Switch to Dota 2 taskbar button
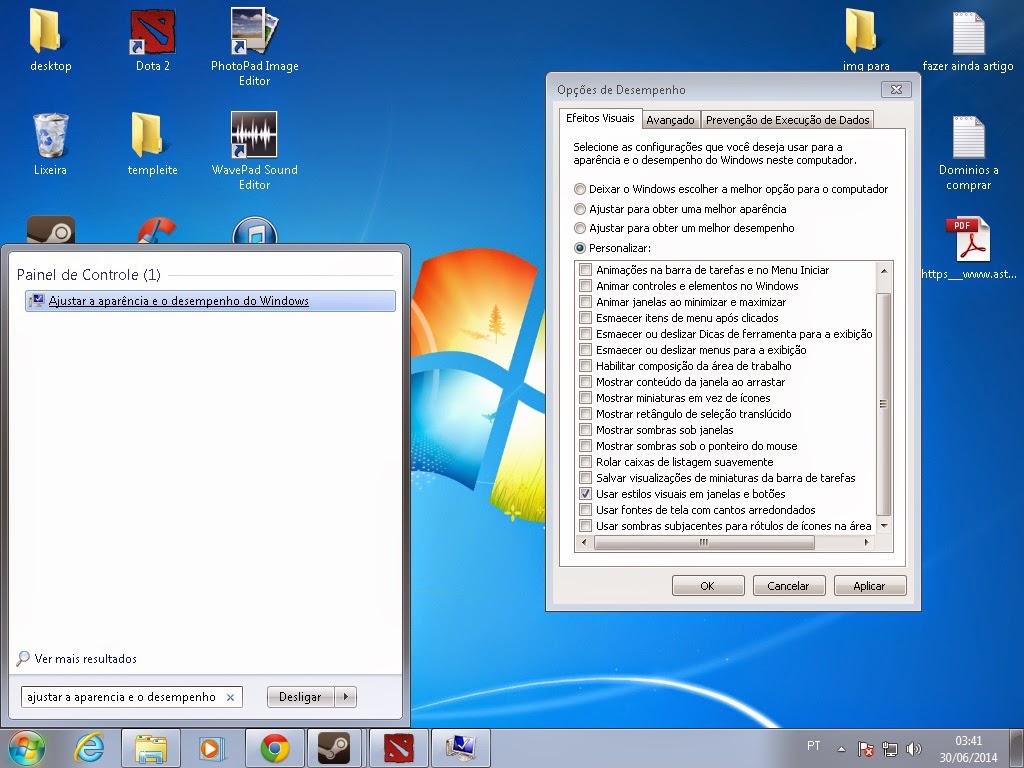Viewport: 1024px width, 768px height. [x=398, y=748]
